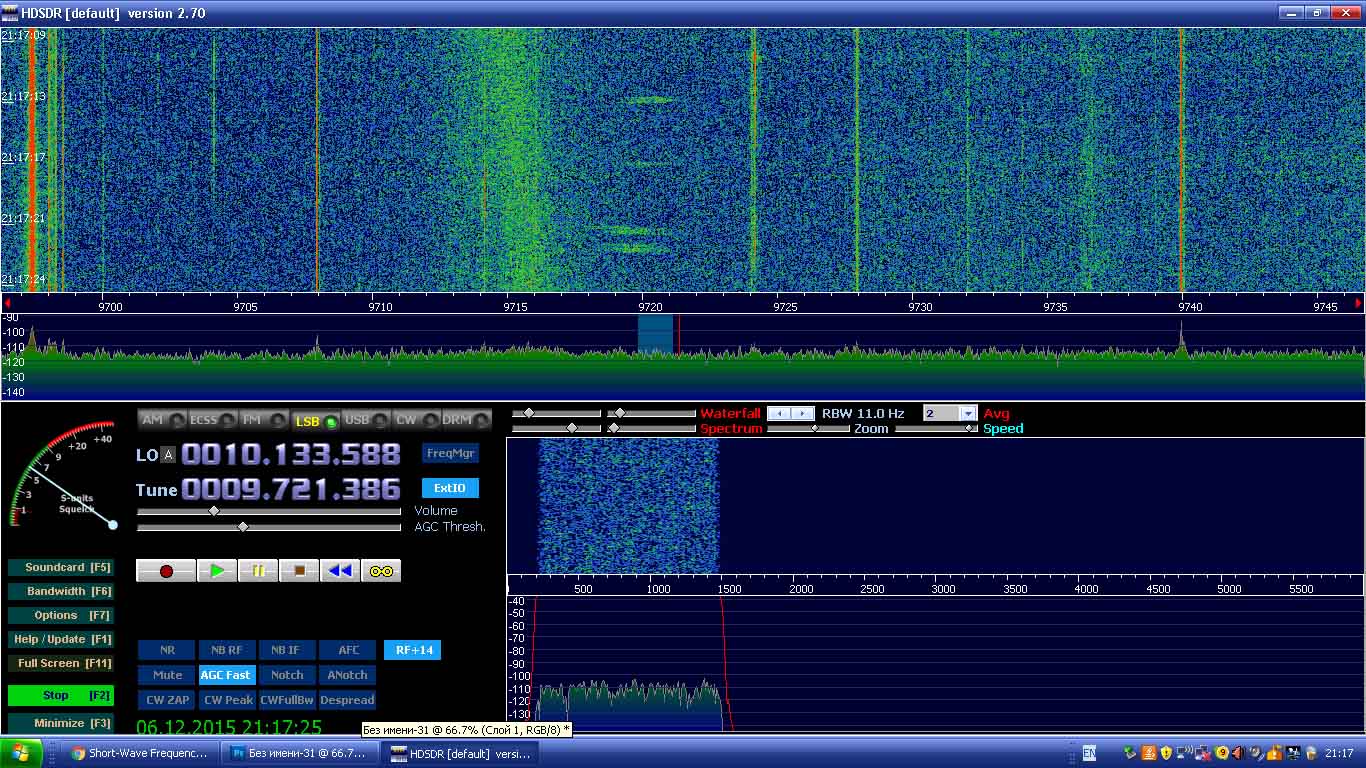Select ECSS demodulation mode
Image resolution: width=1366 pixels, height=768 pixels.
coord(212,421)
